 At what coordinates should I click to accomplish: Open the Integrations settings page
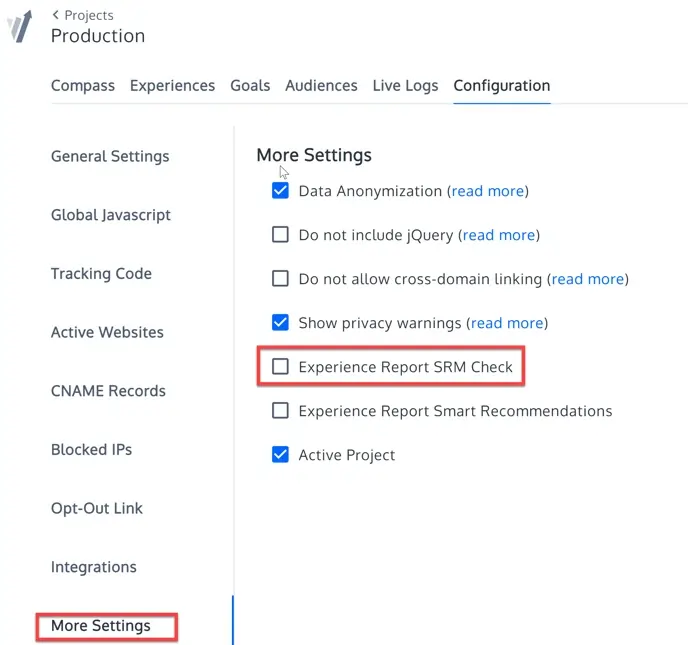93,567
